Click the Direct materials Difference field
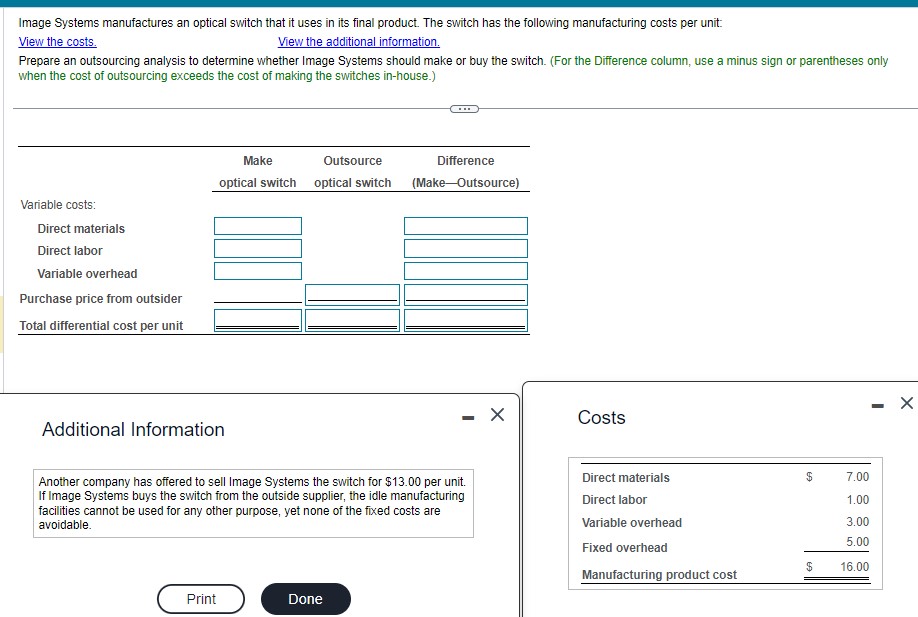This screenshot has height=617, width=918. tap(465, 225)
